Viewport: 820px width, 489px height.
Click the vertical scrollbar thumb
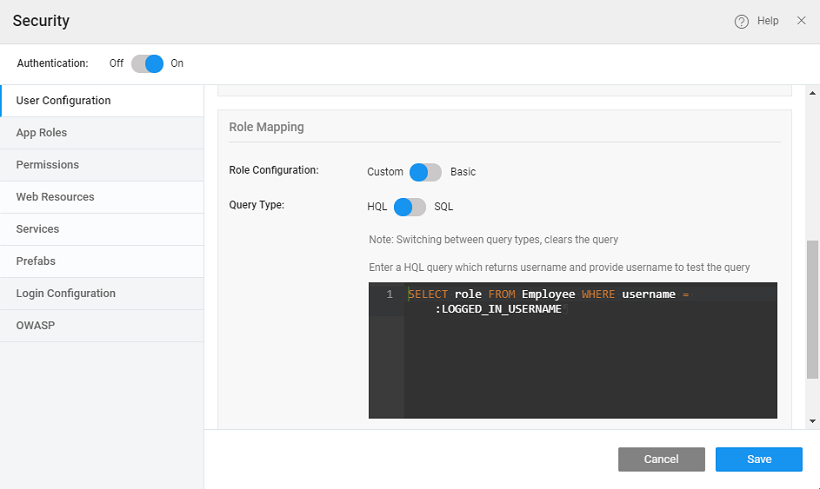(x=812, y=310)
